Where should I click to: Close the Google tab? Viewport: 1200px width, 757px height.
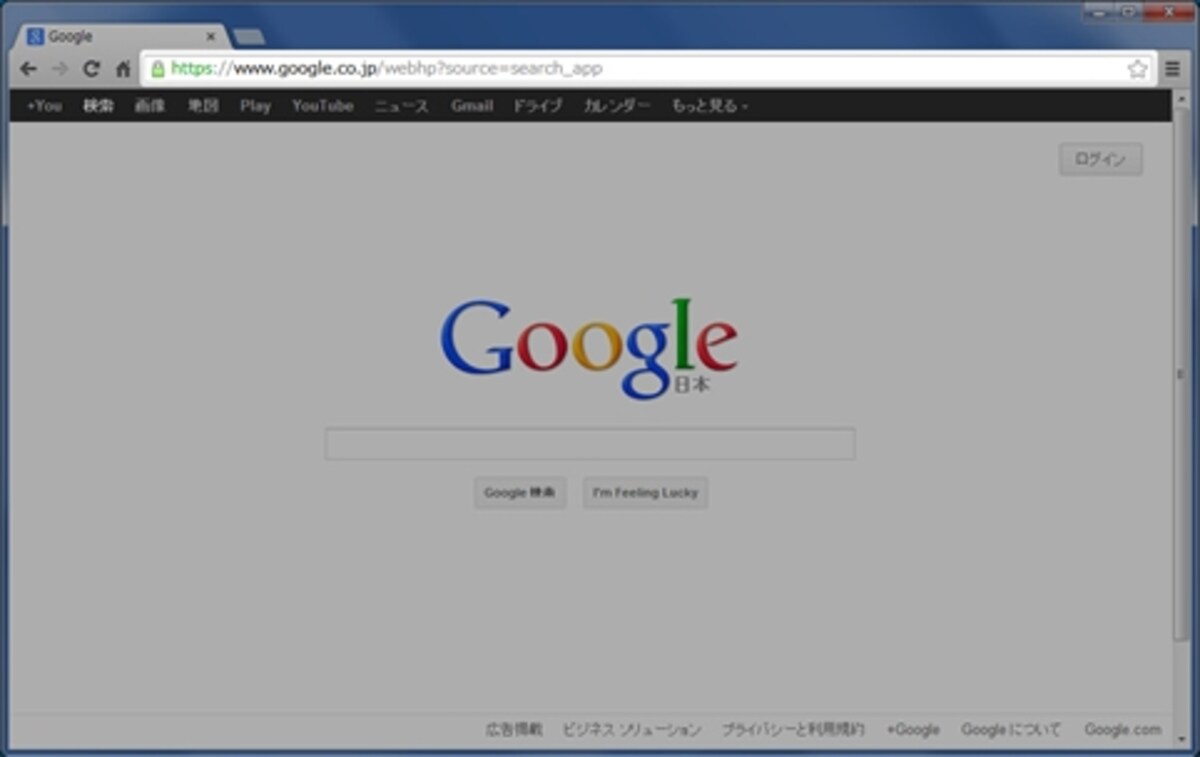(210, 36)
